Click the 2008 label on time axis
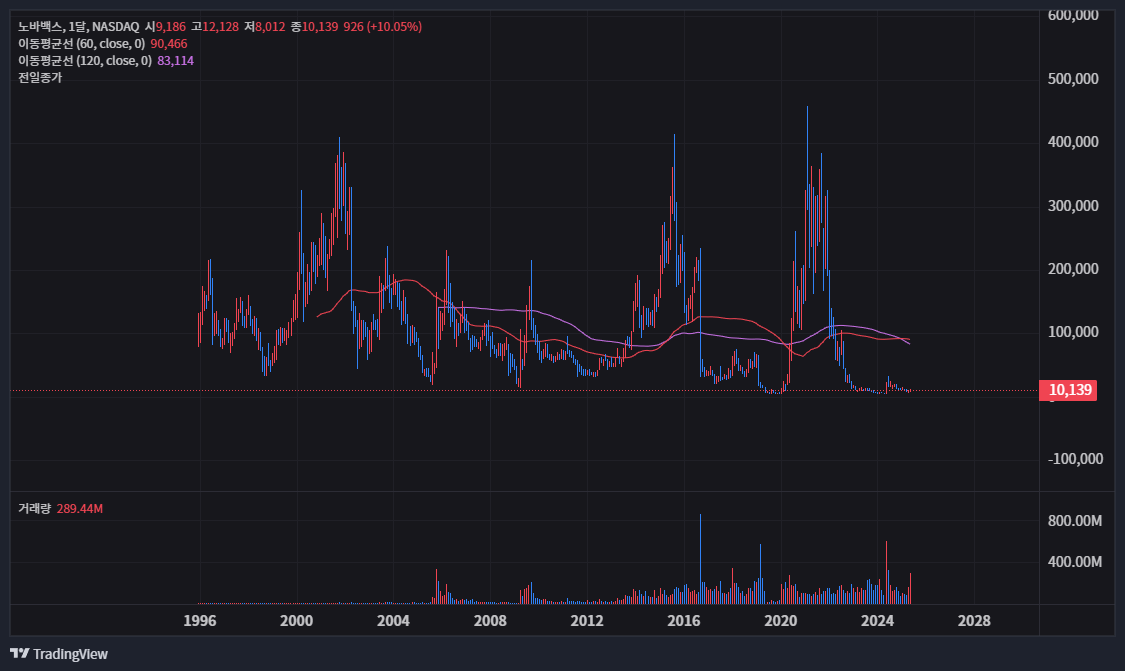1125x671 pixels. [x=490, y=621]
